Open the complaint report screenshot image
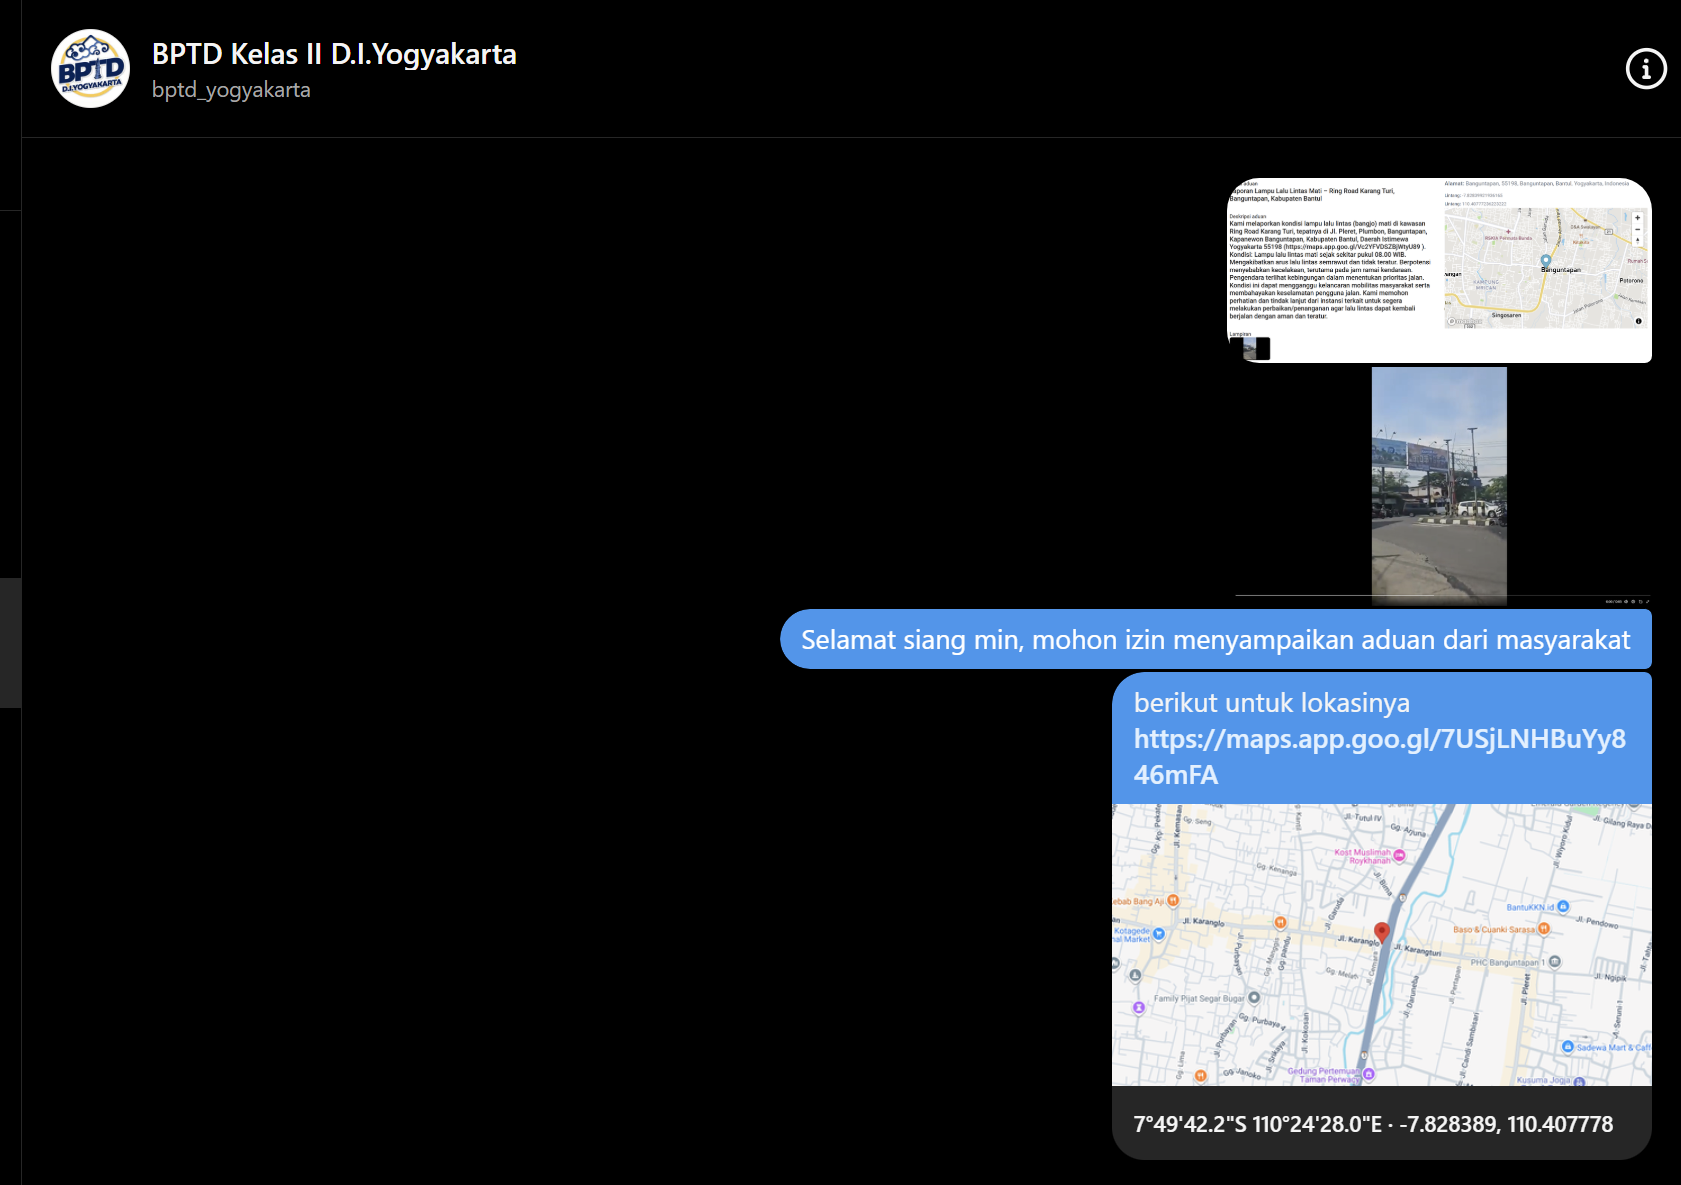Image resolution: width=1681 pixels, height=1185 pixels. [x=1439, y=270]
